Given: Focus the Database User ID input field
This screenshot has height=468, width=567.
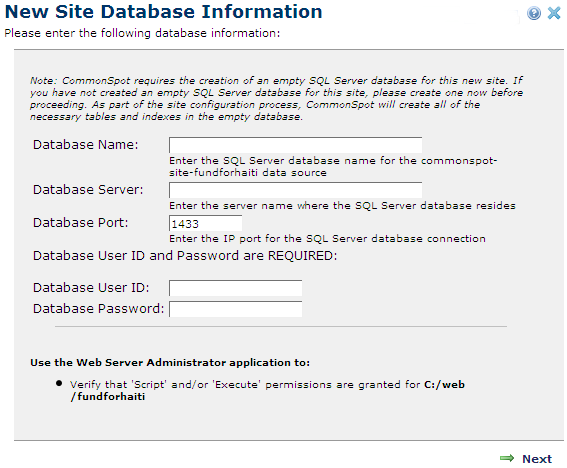Looking at the screenshot, I should click(235, 288).
